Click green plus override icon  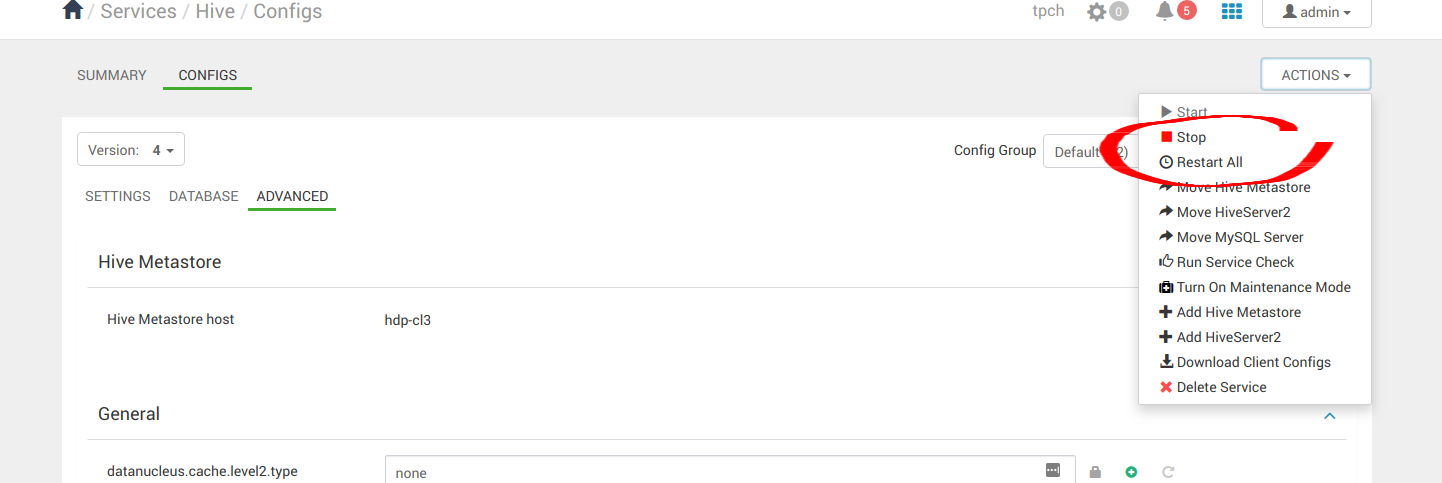[x=1131, y=472]
